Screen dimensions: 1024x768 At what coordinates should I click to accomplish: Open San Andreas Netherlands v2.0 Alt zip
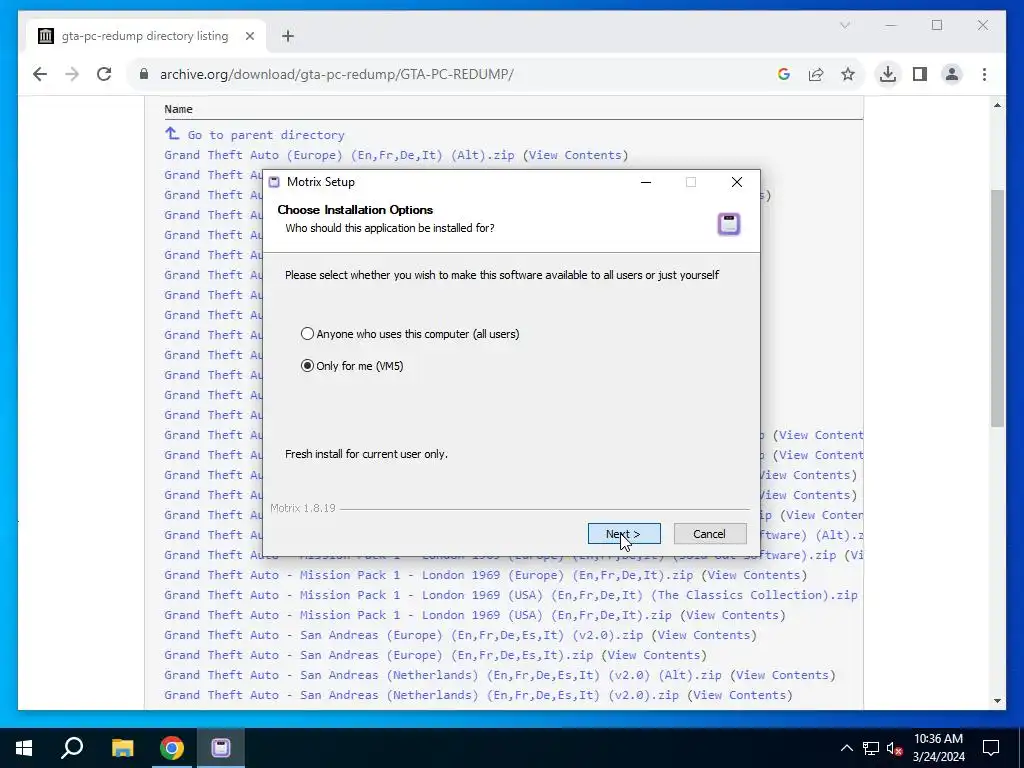pyautogui.click(x=443, y=675)
